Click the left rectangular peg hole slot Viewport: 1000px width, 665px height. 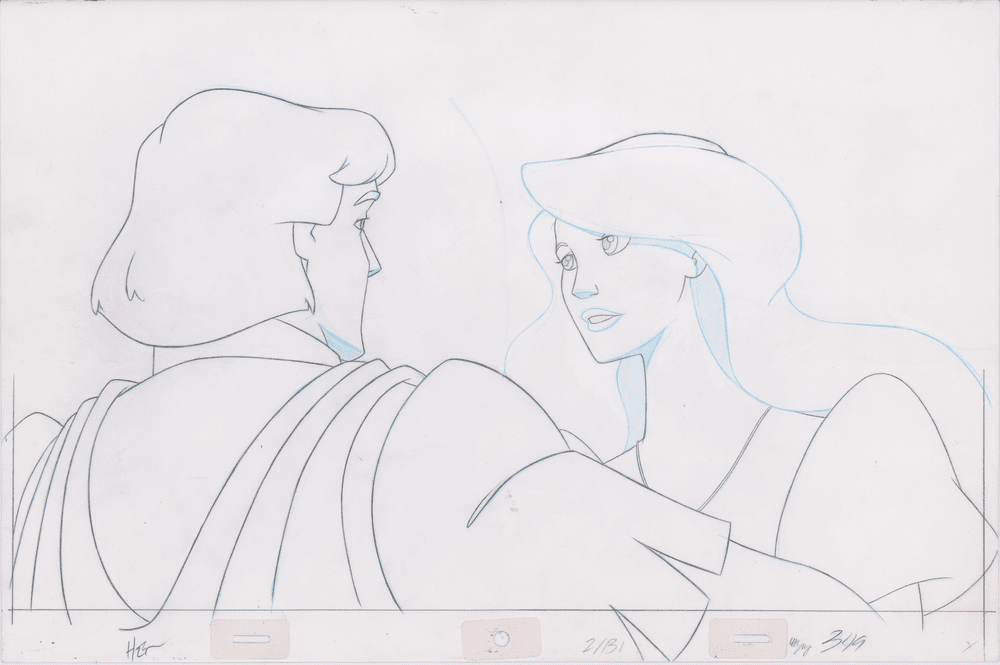click(252, 637)
